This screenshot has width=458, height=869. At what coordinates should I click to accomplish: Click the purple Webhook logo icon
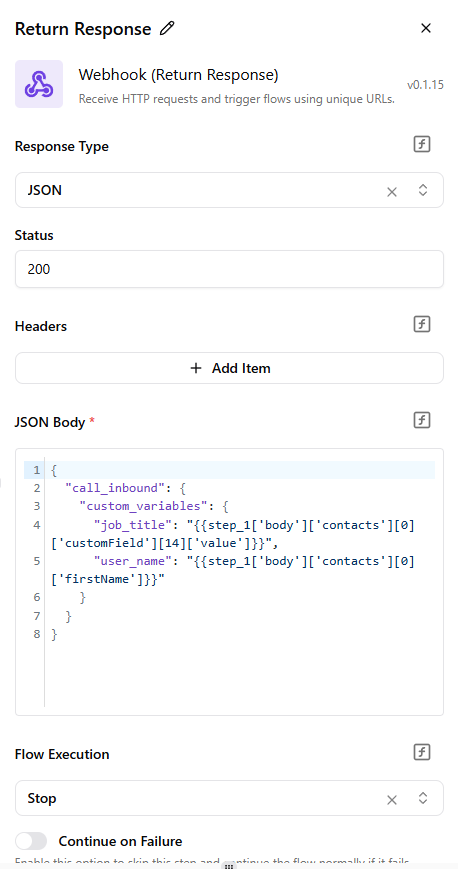coord(39,84)
